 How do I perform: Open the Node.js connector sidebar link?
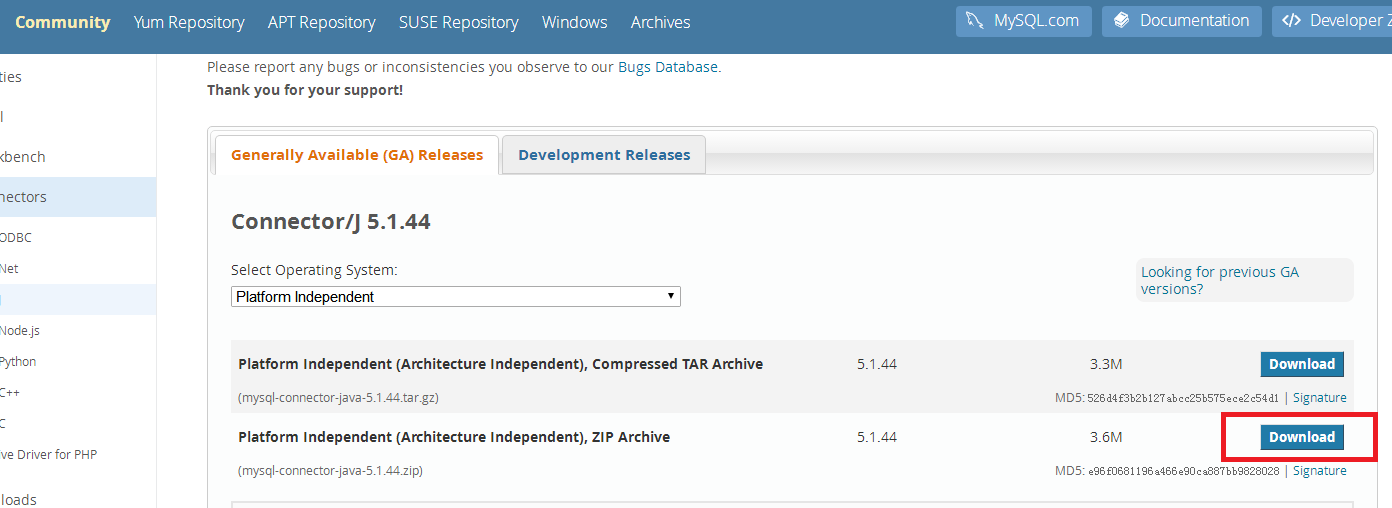point(20,331)
